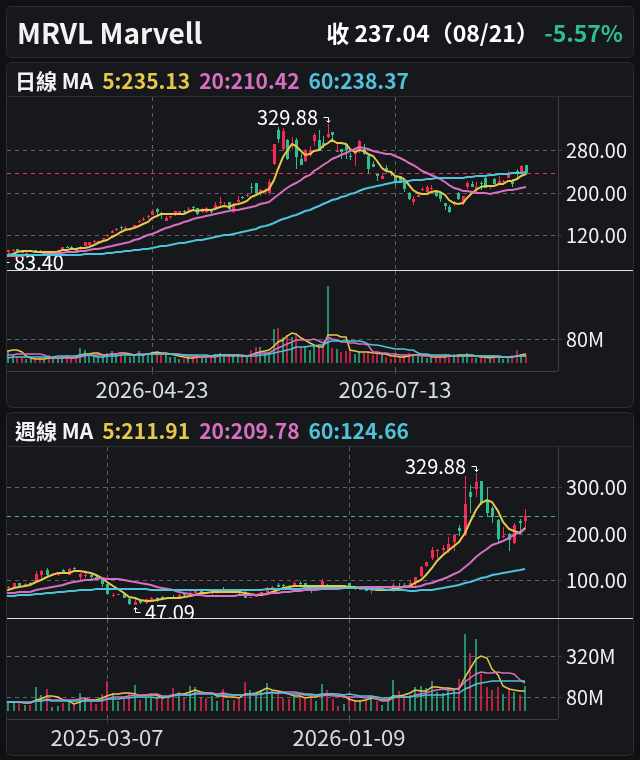Screen dimensions: 640x760
Task: Click the 300.00 axis label on weekly chart
Action: (x=596, y=488)
